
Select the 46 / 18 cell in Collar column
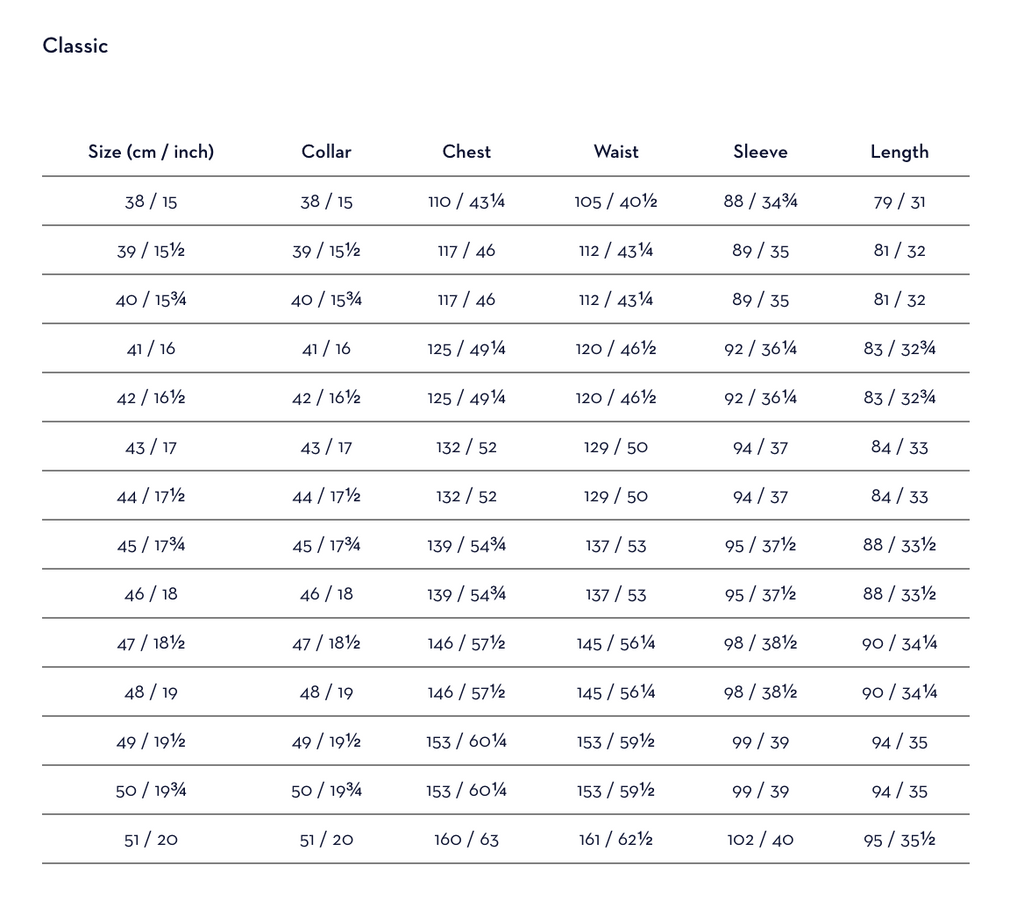(326, 595)
